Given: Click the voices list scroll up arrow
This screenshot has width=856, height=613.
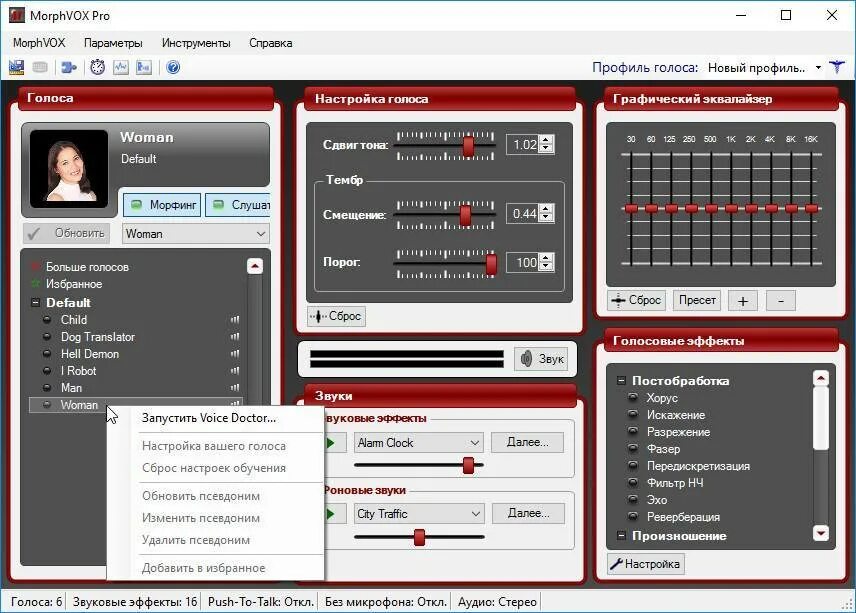Looking at the screenshot, I should tap(255, 266).
